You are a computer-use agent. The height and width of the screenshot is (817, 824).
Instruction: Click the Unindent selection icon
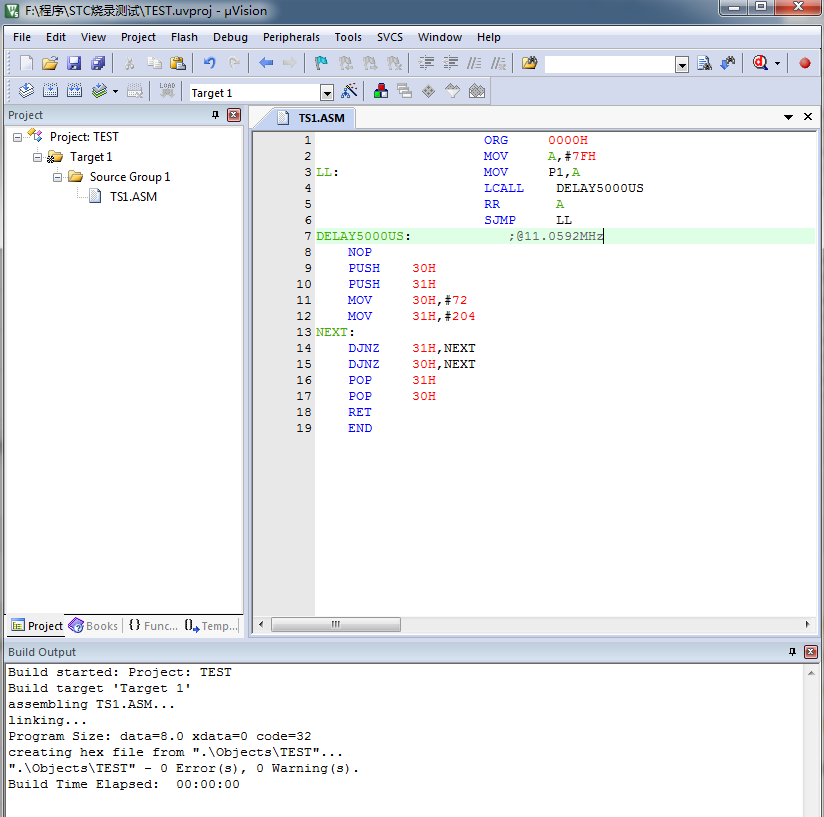(450, 64)
